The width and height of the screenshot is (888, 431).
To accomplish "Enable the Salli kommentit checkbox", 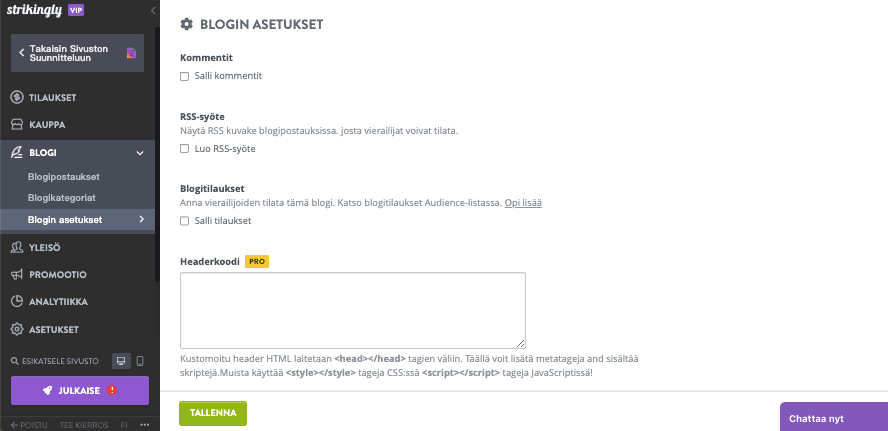I will pos(184,76).
